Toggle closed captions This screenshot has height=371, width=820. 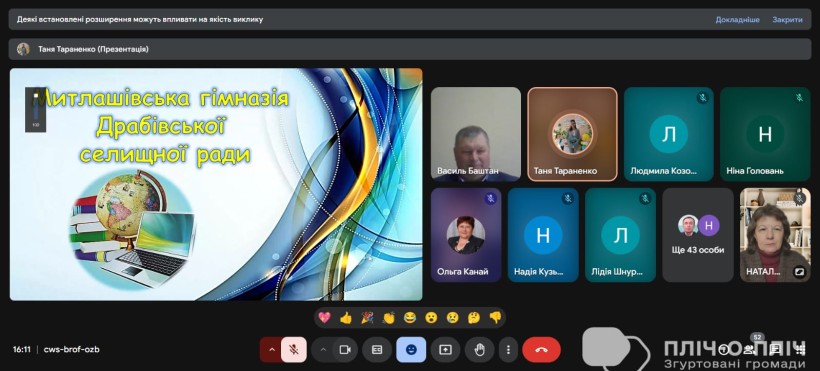377,350
